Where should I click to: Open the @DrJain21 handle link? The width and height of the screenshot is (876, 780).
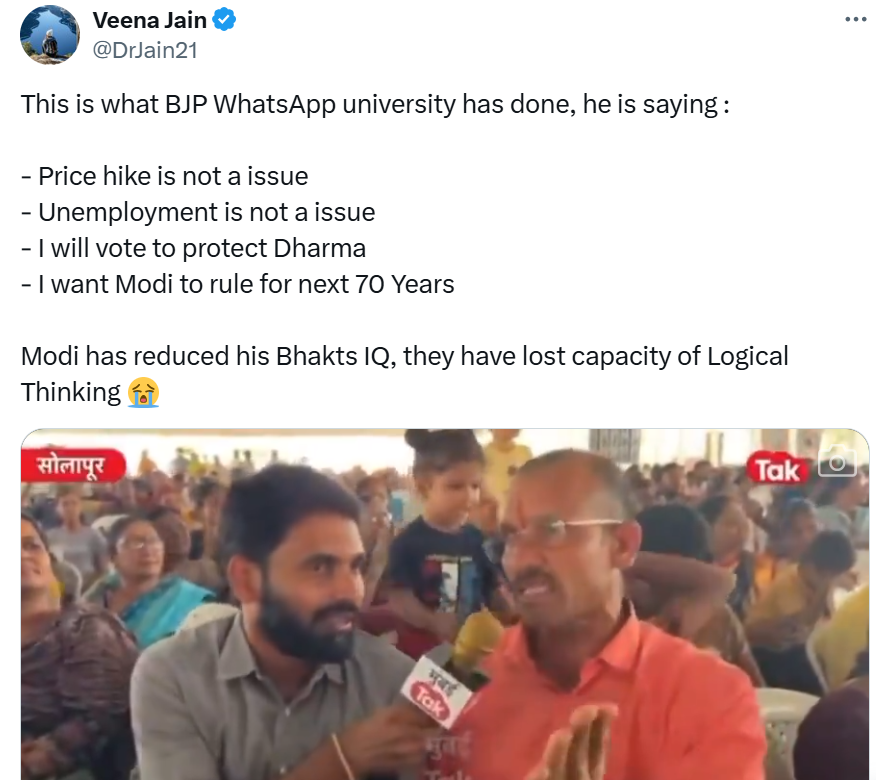tap(145, 50)
